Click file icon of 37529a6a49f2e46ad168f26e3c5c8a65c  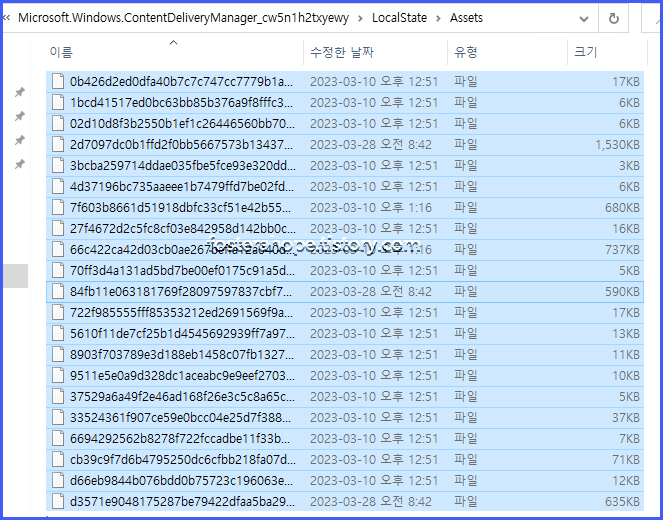pos(58,397)
